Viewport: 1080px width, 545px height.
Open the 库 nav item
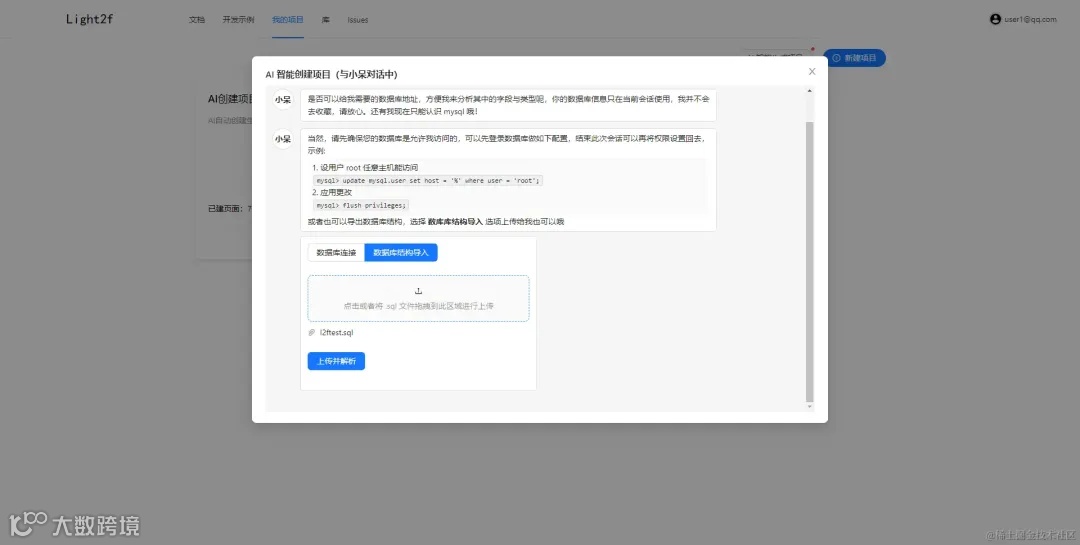click(x=326, y=20)
